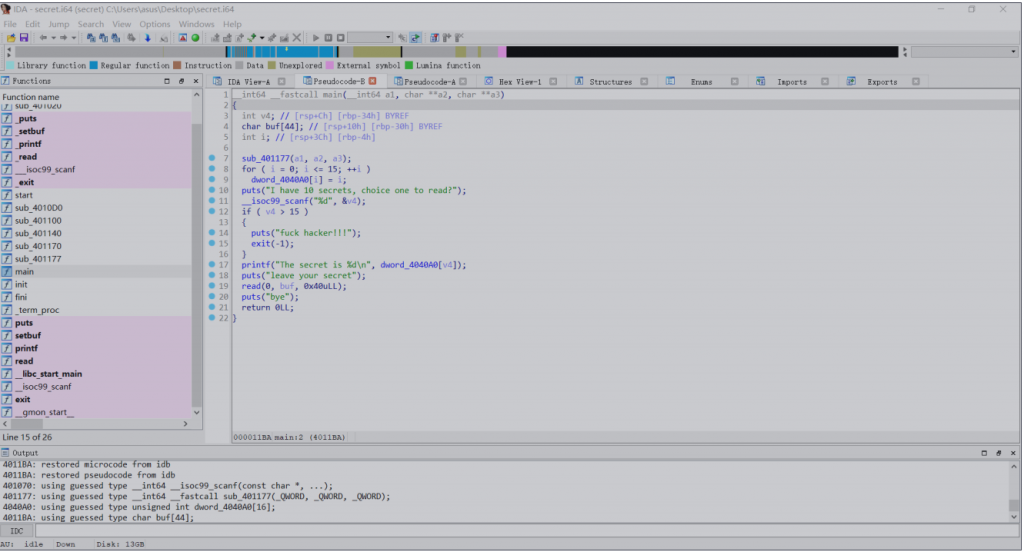Click the highlighted green refresh toolbar icon
The height and width of the screenshot is (552, 1024).
(415, 38)
